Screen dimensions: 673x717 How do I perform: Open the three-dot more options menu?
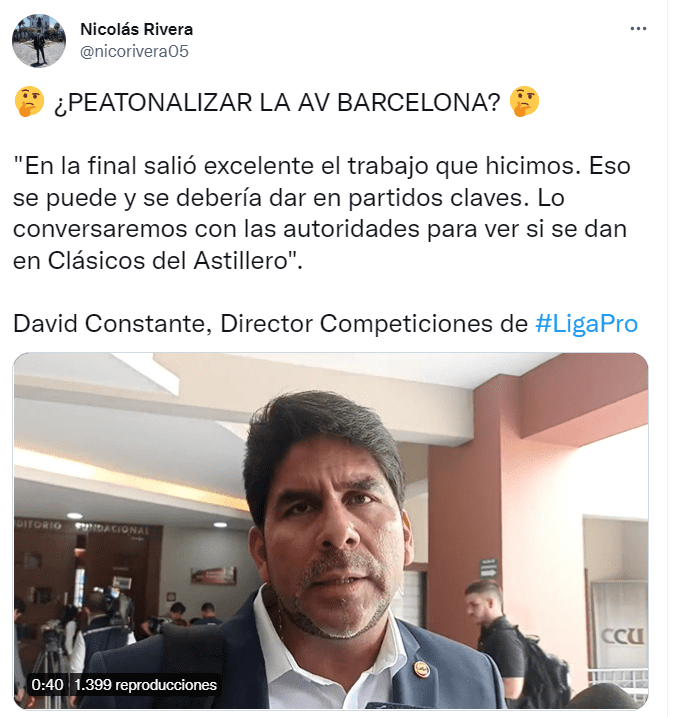point(638,29)
